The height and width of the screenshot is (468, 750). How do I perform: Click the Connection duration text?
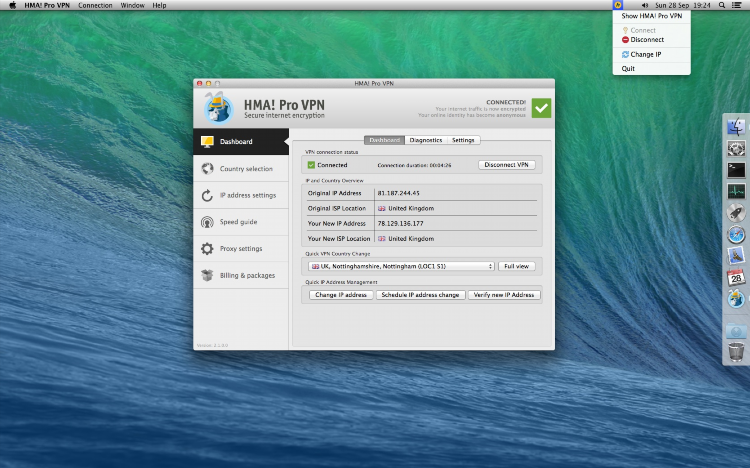pos(414,165)
